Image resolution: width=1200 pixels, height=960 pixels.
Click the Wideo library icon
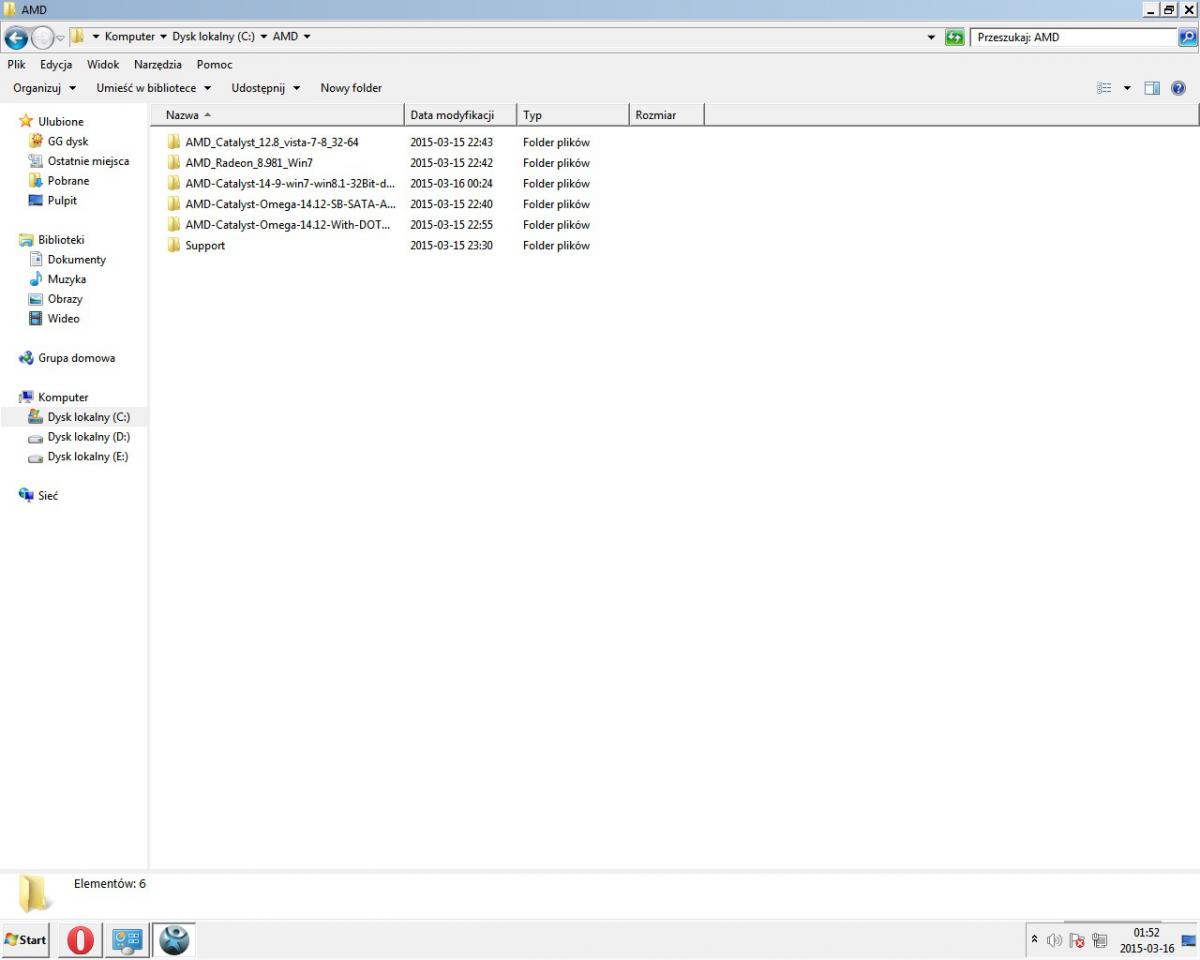(36, 319)
